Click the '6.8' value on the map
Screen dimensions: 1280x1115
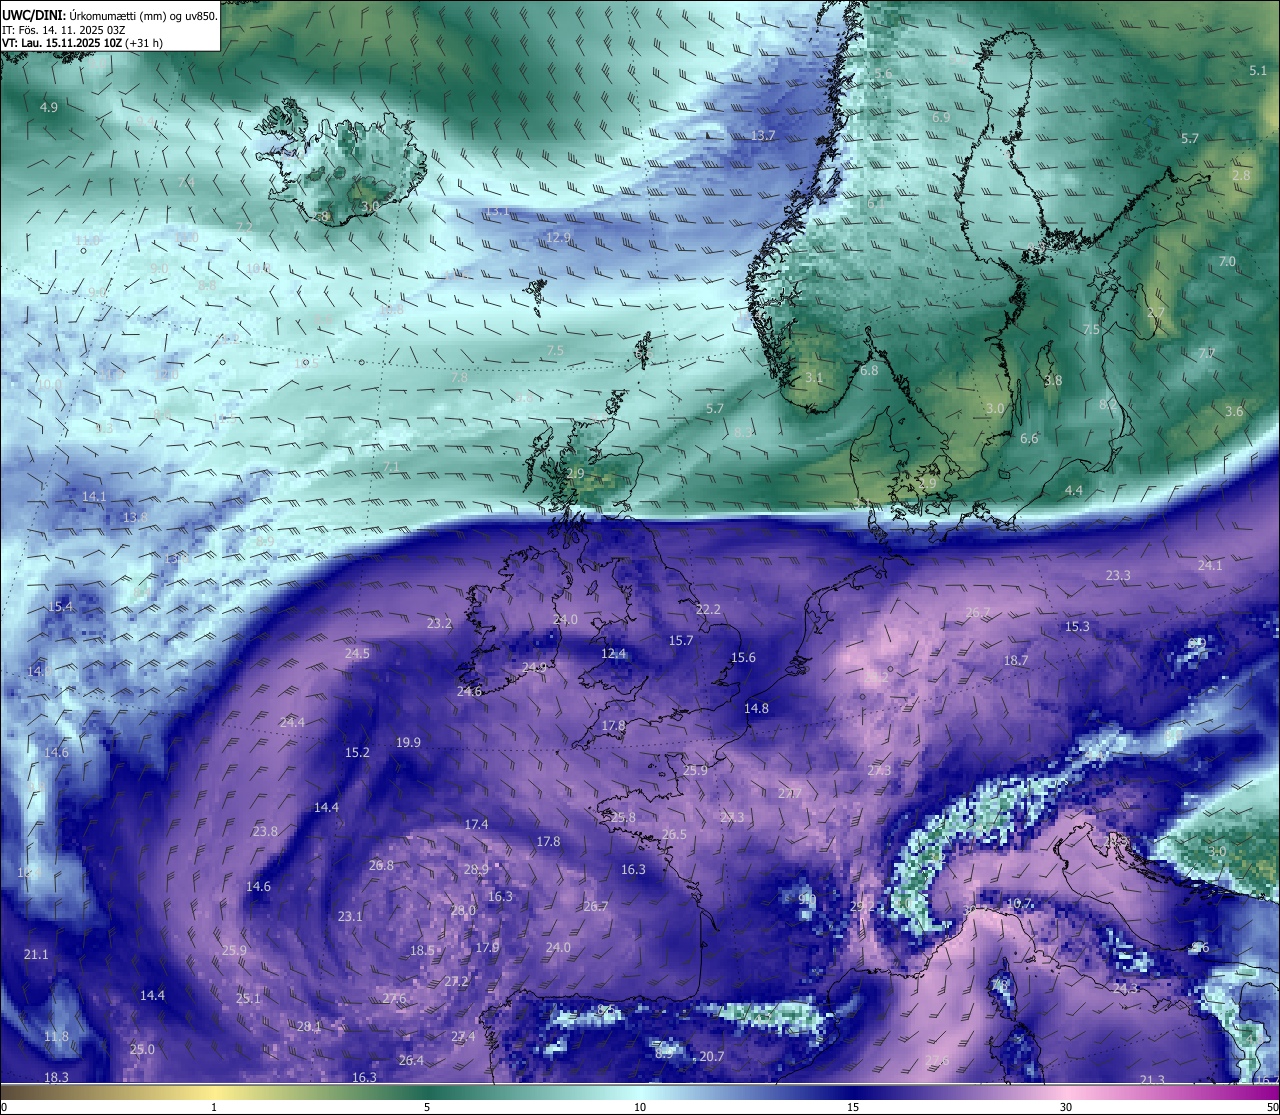(x=869, y=370)
